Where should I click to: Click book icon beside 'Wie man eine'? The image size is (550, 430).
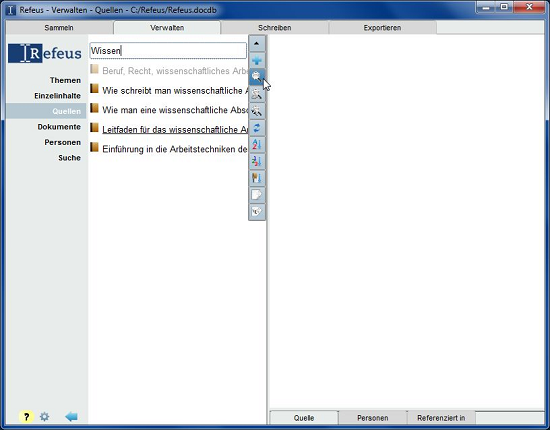pyautogui.click(x=94, y=108)
